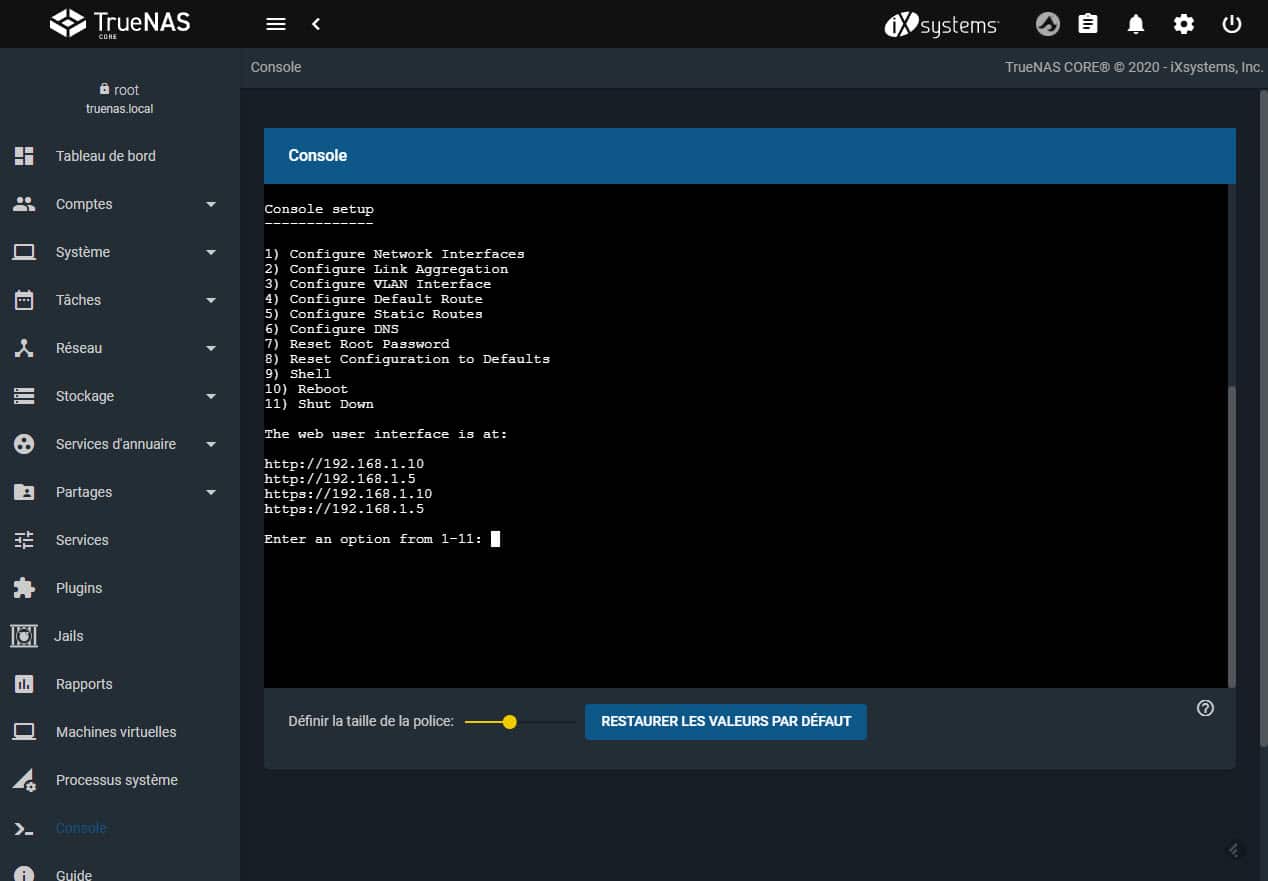The height and width of the screenshot is (881, 1268).
Task: Click the Tableau de bord dashboard icon
Action: click(x=24, y=156)
